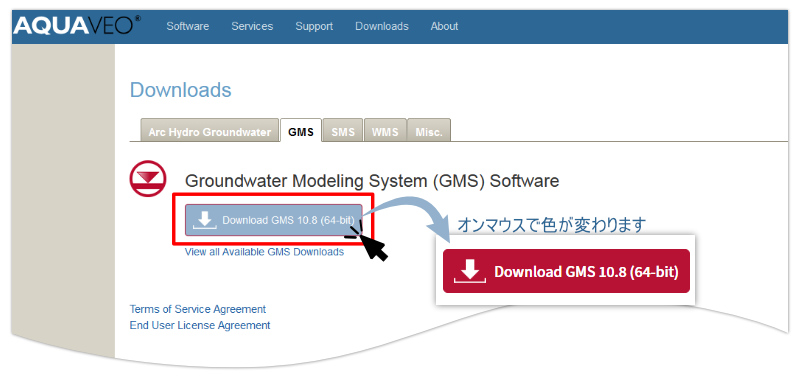
Task: Click the red Download GMS 10.8 (64-bit) button
Action: point(566,271)
